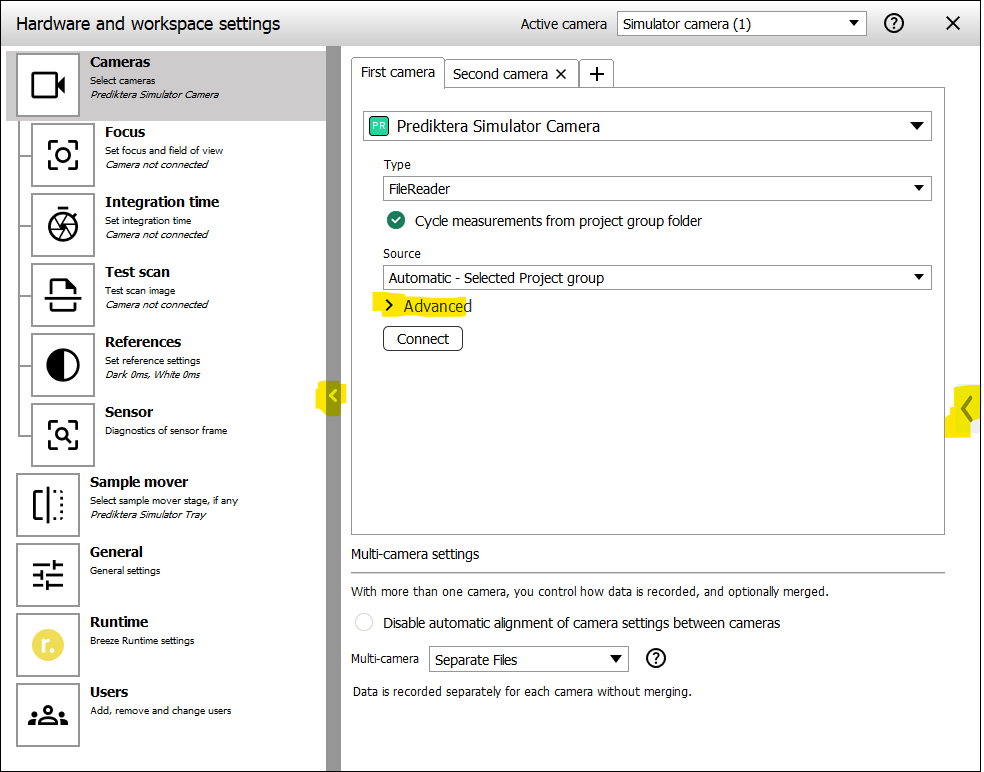The image size is (984, 772).
Task: Open the Users icon
Action: point(48,715)
